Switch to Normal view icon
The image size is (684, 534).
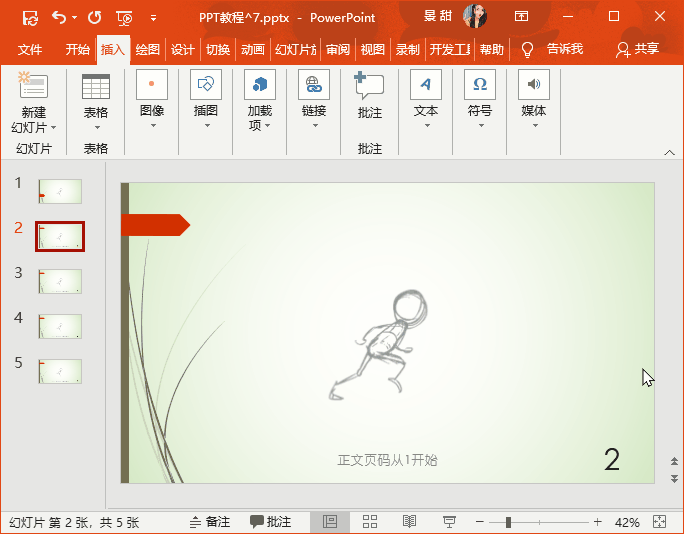(330, 522)
